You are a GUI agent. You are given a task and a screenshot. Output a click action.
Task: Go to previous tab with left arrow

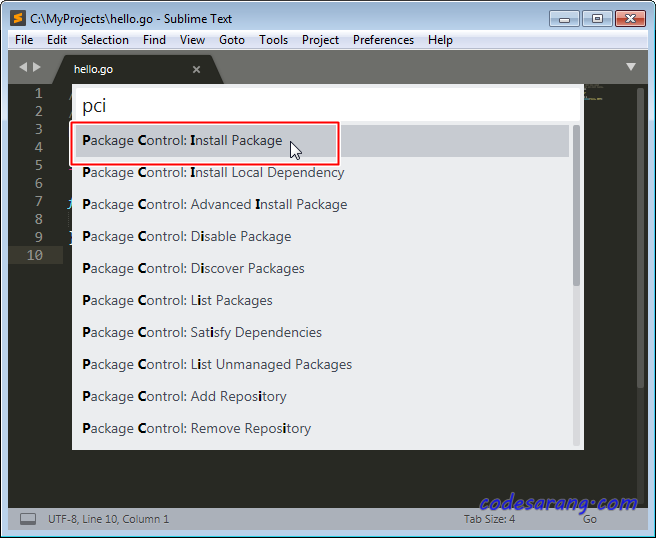click(23, 67)
